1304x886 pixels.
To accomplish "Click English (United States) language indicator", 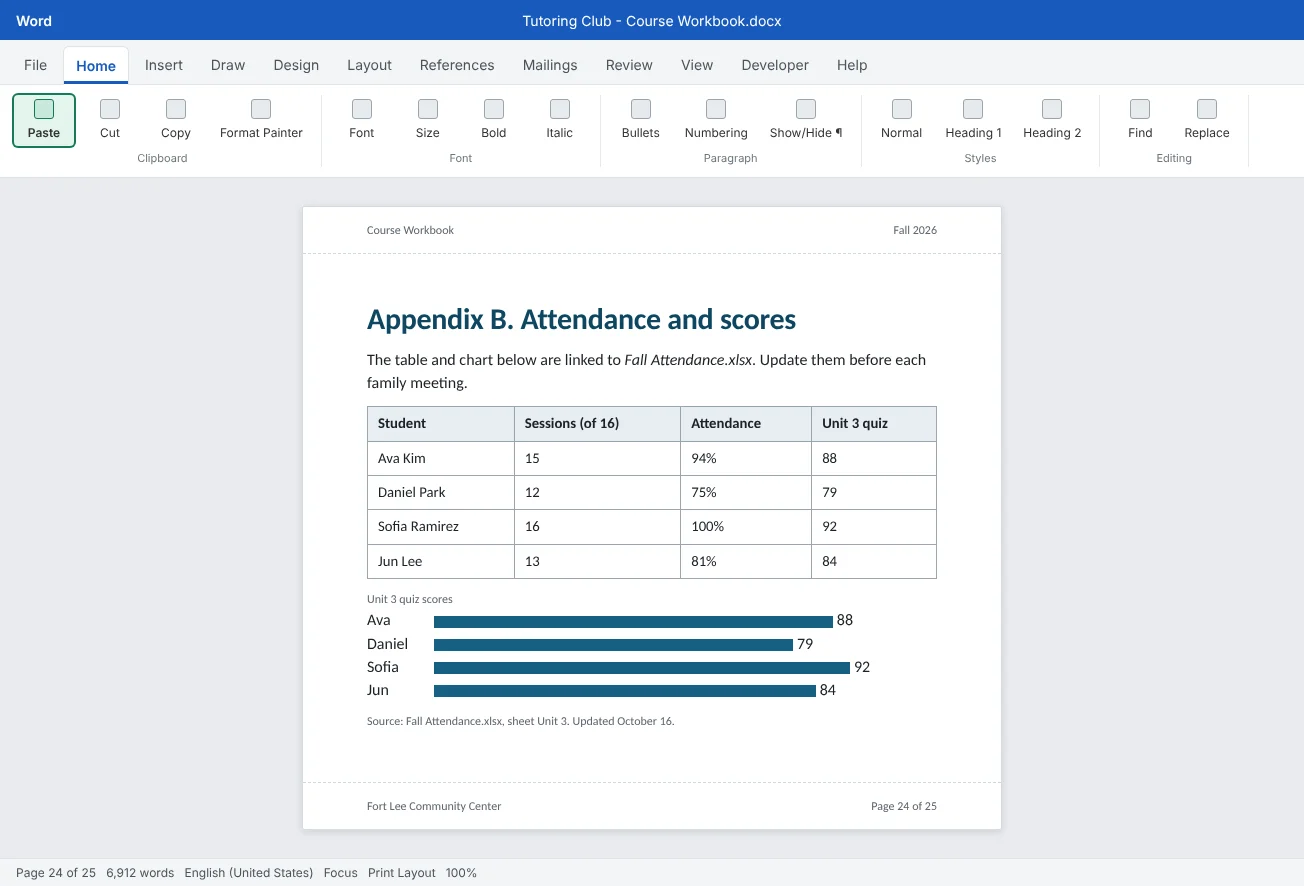I will (249, 873).
